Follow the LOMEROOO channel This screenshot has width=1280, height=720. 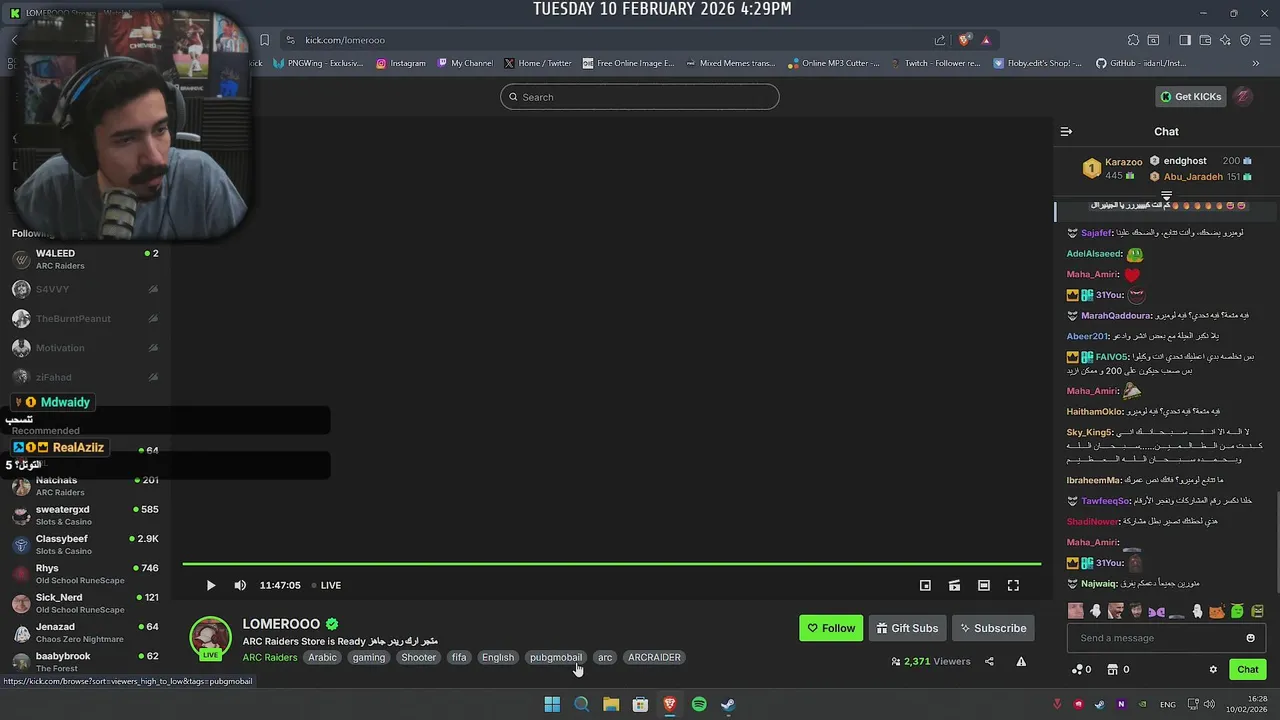pyautogui.click(x=831, y=628)
